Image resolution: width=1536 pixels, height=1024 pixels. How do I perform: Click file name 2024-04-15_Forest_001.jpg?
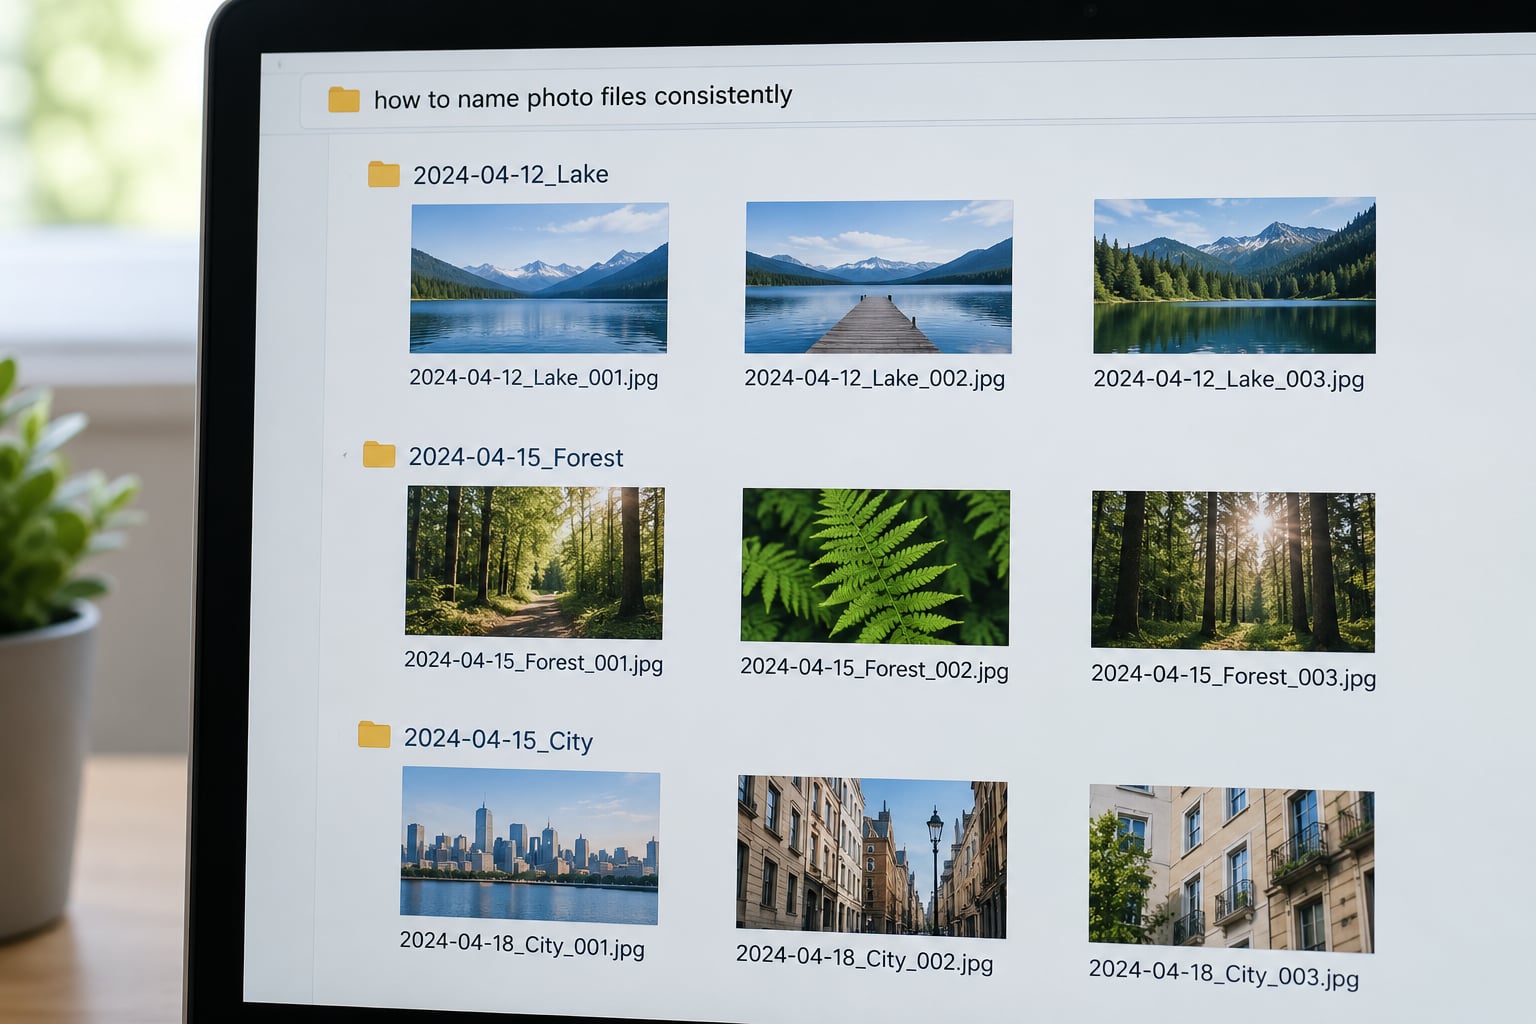click(x=533, y=662)
